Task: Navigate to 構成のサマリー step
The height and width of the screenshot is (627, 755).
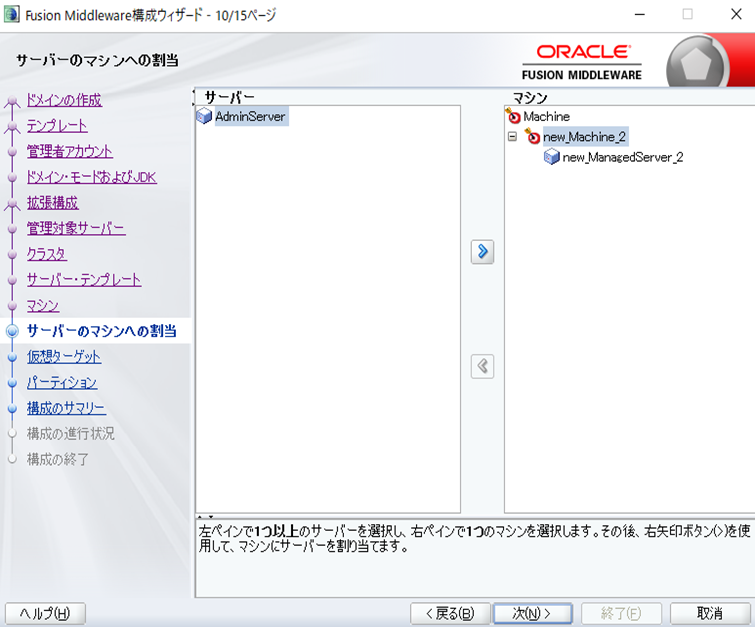Action: tap(66, 408)
